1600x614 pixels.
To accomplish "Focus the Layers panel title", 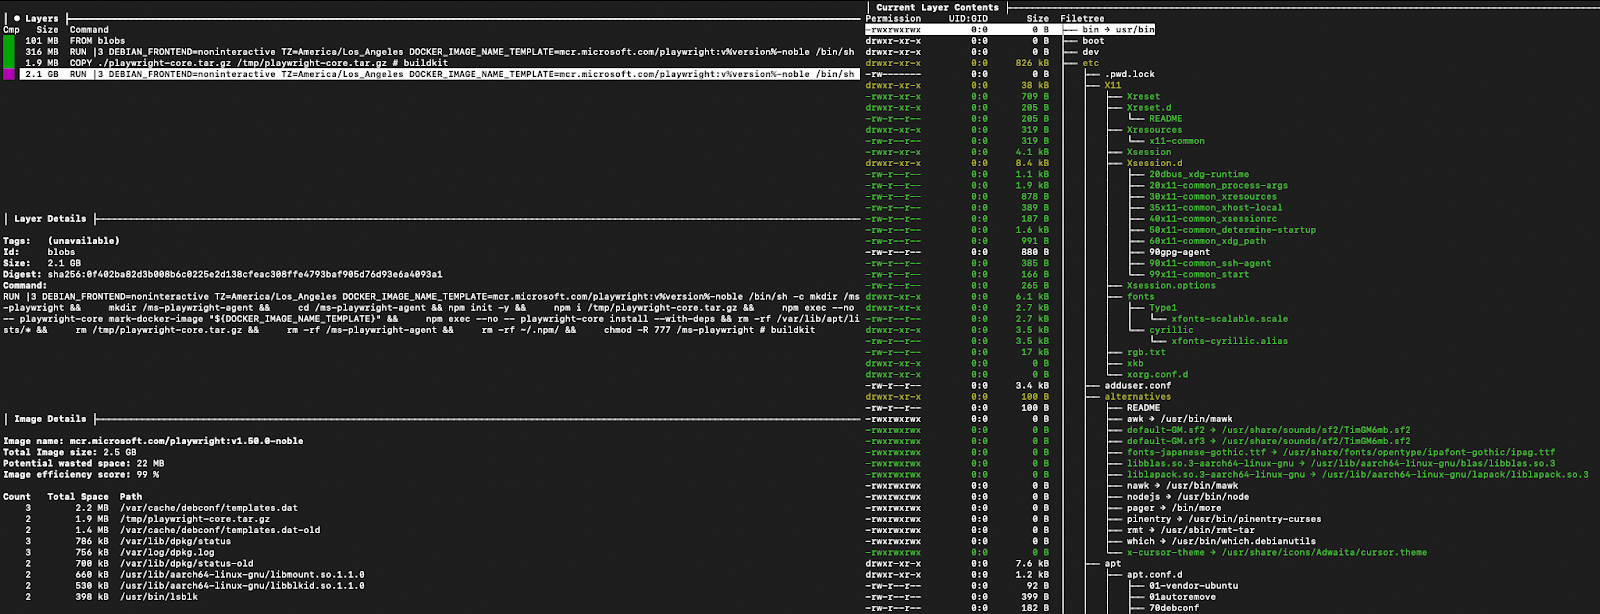I will tap(42, 19).
